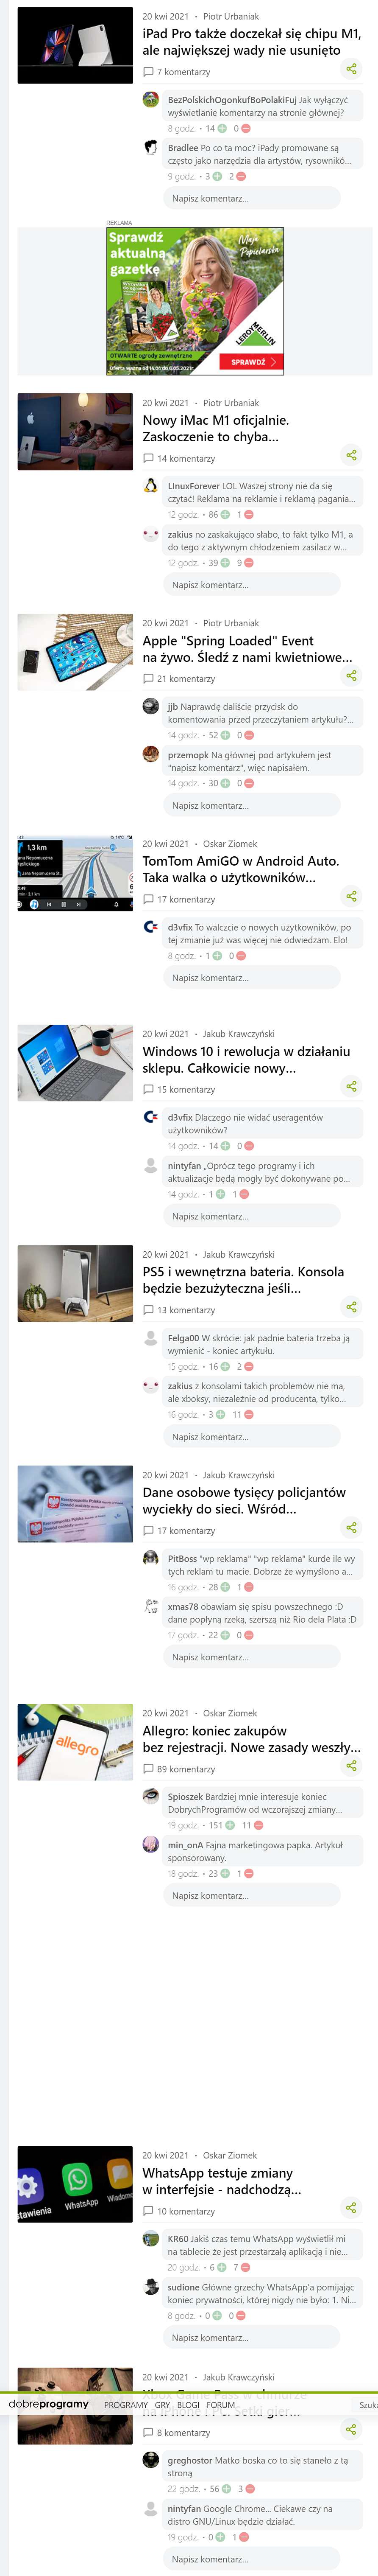The width and height of the screenshot is (378, 2576).
Task: Share the Allegro koniec zakupów article
Action: tap(351, 1766)
